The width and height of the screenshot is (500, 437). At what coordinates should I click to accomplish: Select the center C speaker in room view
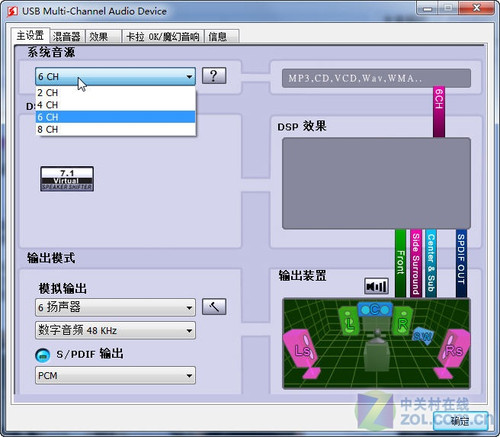[x=374, y=310]
